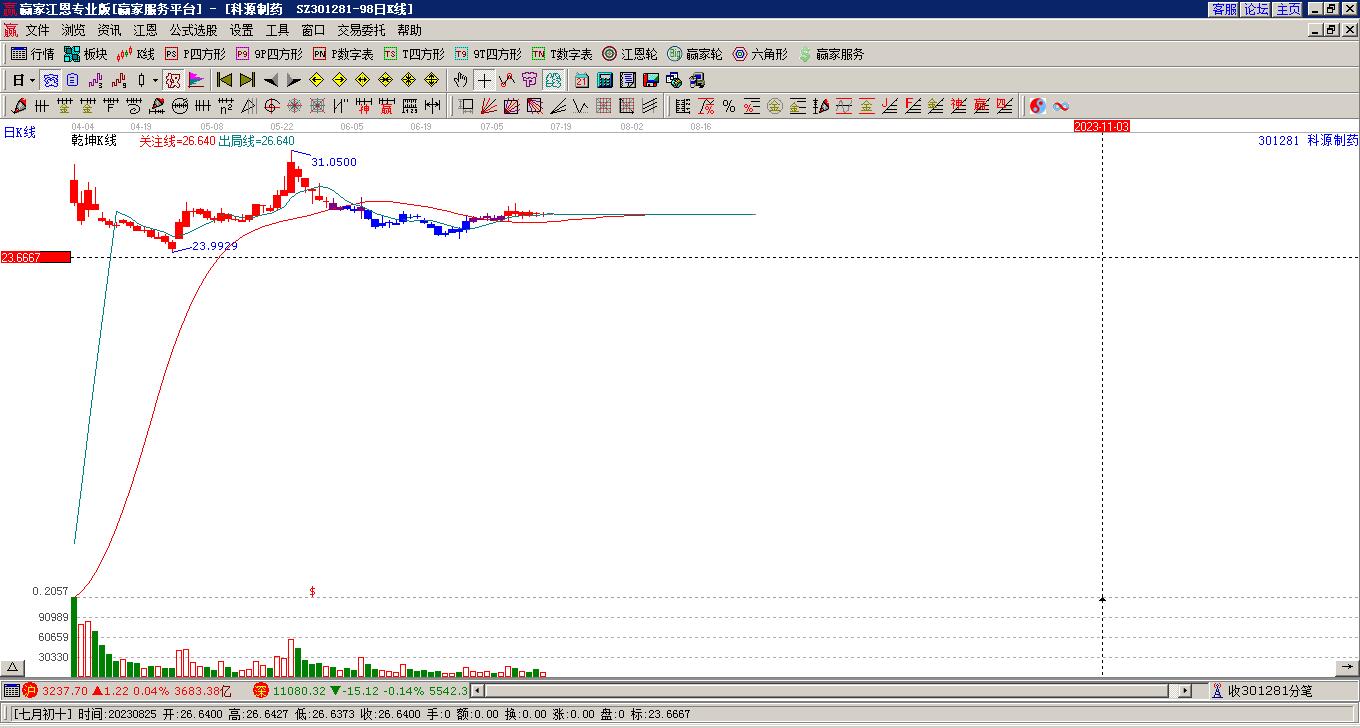The height and width of the screenshot is (728, 1360).
Task: Open the 窗口 menu
Action: [313, 30]
